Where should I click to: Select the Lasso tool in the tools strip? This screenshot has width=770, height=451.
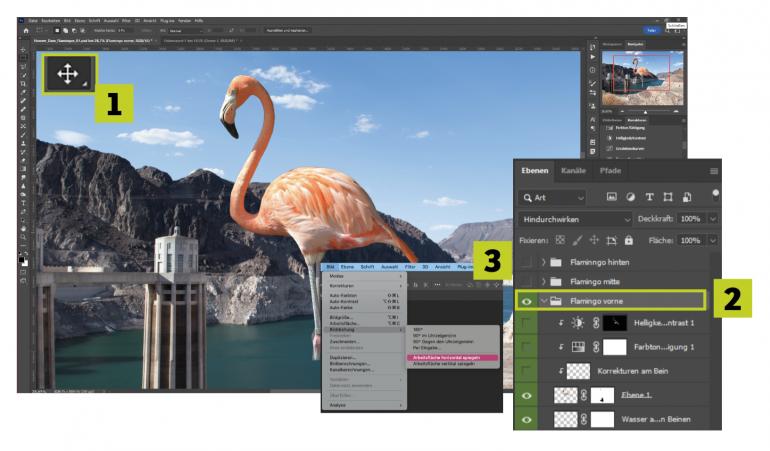click(x=23, y=66)
